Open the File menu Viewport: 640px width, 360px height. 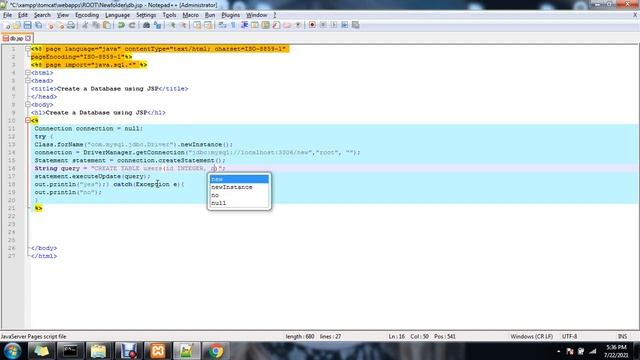pos(7,15)
